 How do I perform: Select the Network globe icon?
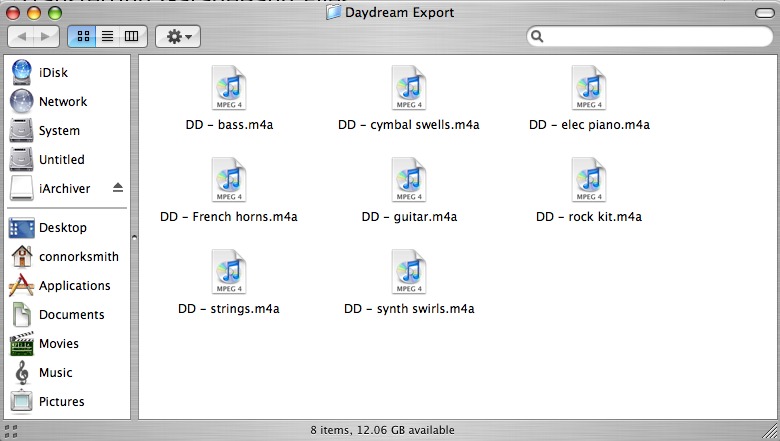click(21, 101)
